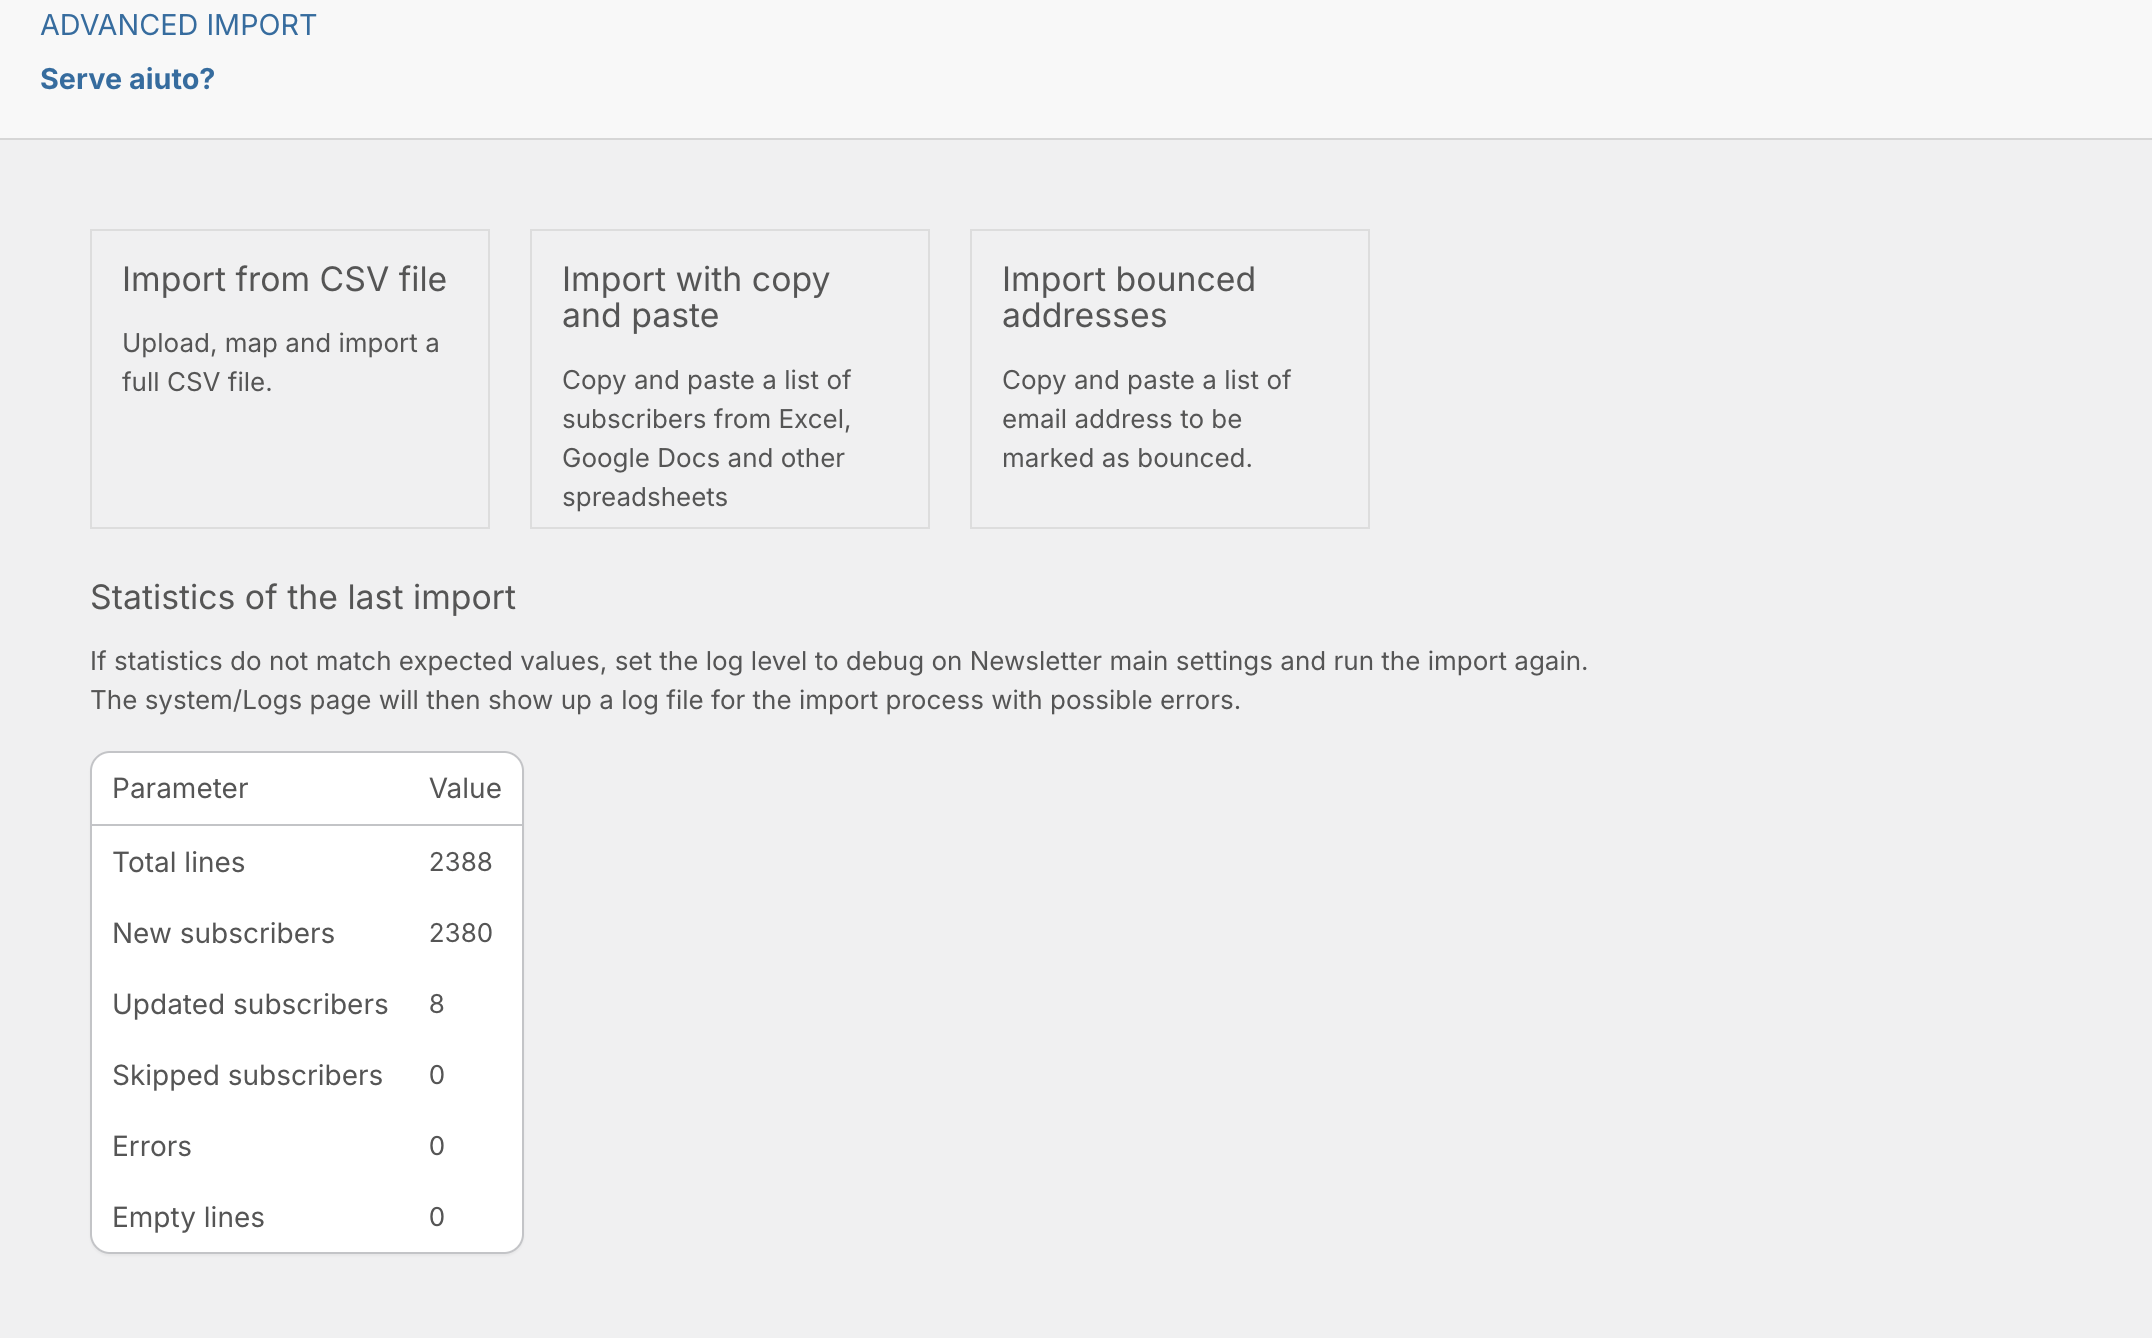Viewport: 2152px width, 1338px height.
Task: Open the Import bounced addresses card
Action: tap(1170, 379)
